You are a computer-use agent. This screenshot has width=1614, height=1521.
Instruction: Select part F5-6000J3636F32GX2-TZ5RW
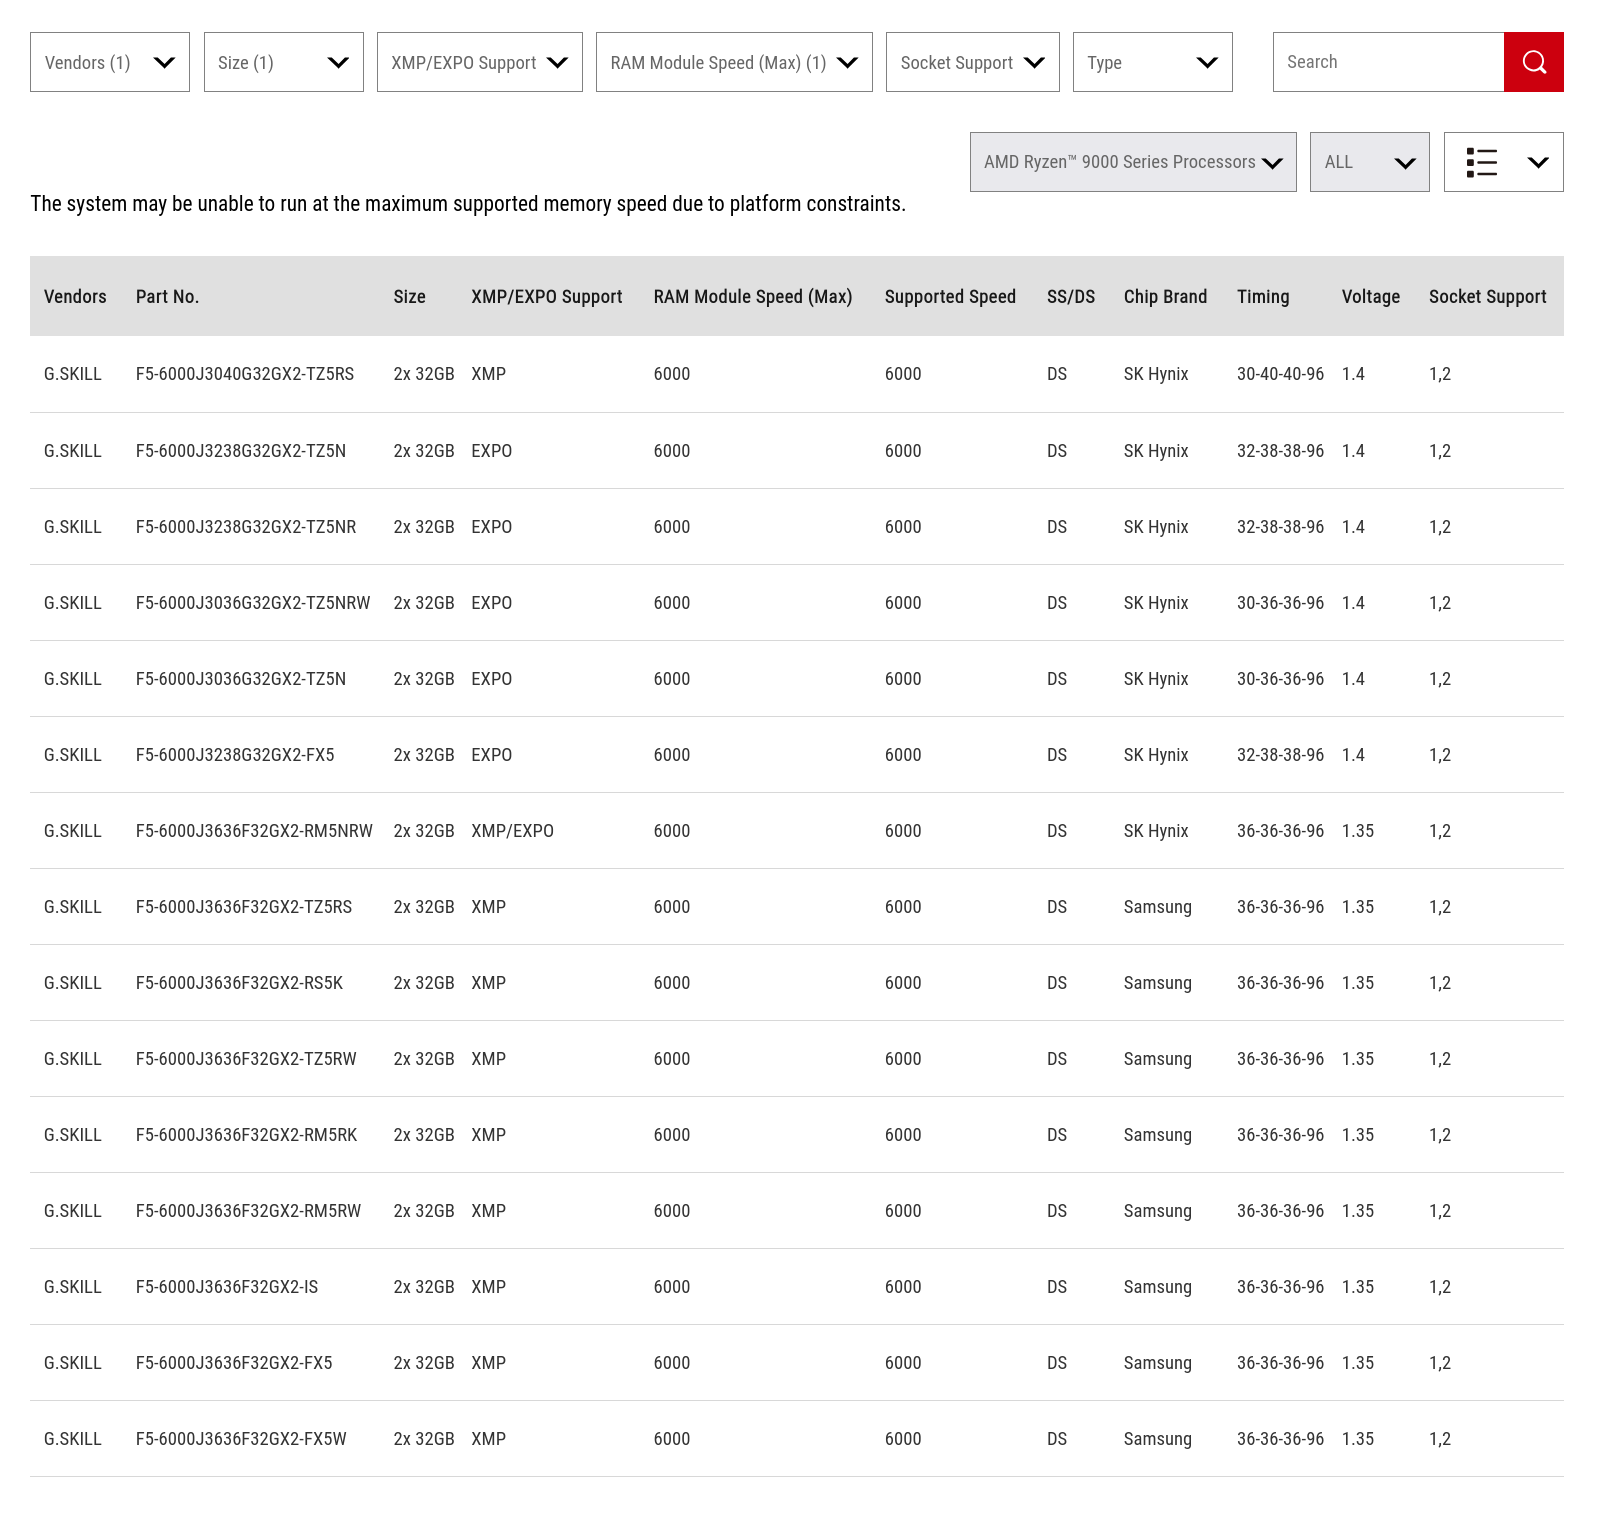246,1059
